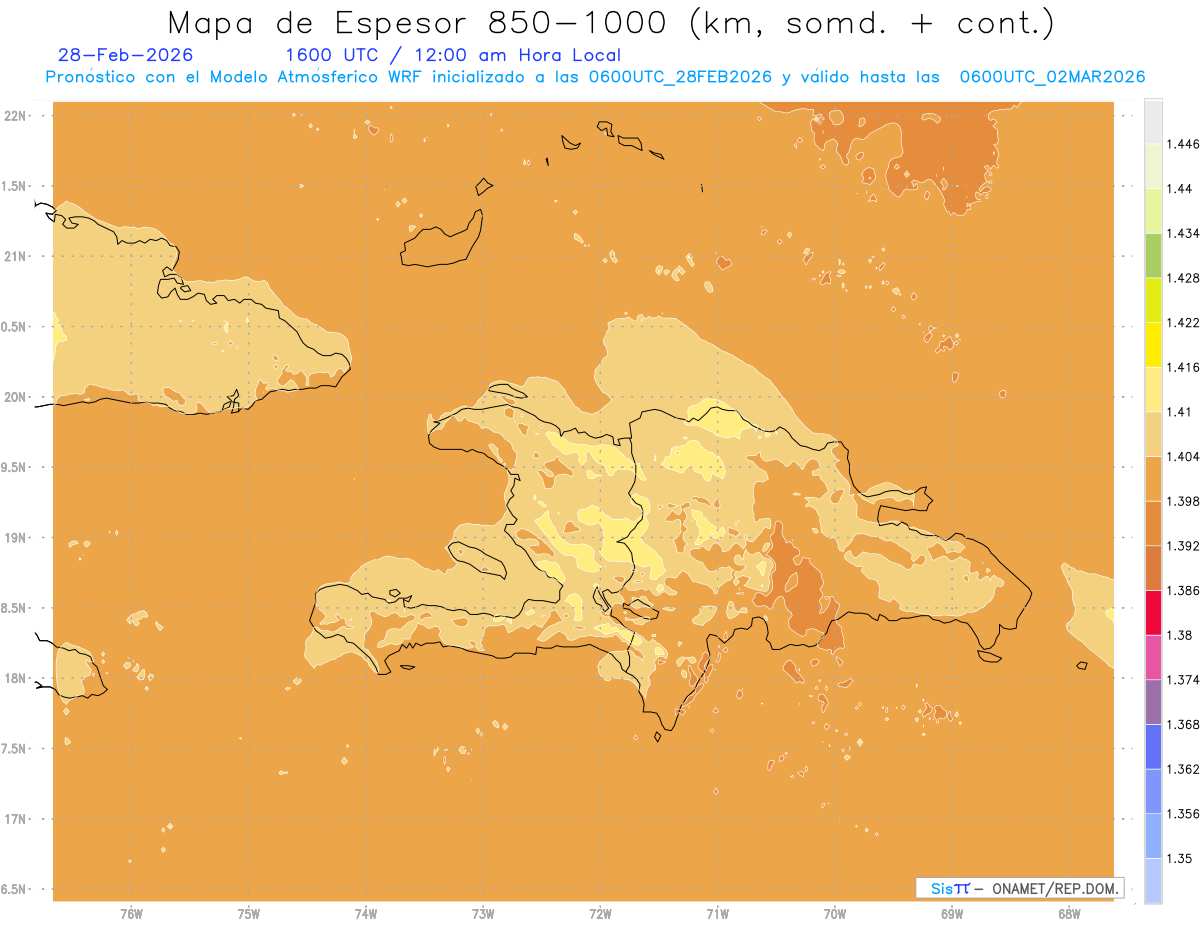The width and height of the screenshot is (1200, 927).
Task: Click the legend value '1.434'
Action: point(1183,233)
